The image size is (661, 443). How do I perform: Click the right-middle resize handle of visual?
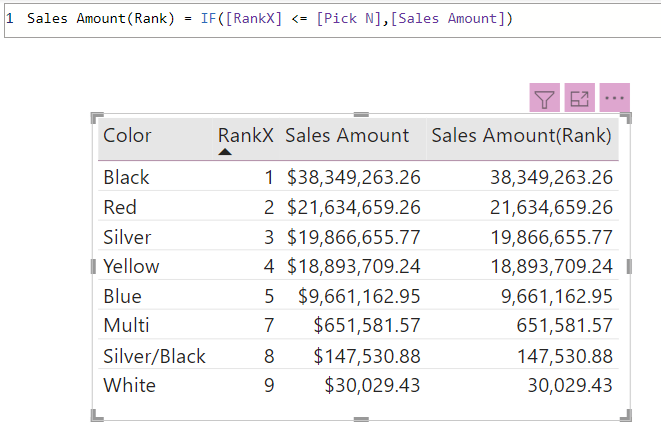(x=629, y=266)
